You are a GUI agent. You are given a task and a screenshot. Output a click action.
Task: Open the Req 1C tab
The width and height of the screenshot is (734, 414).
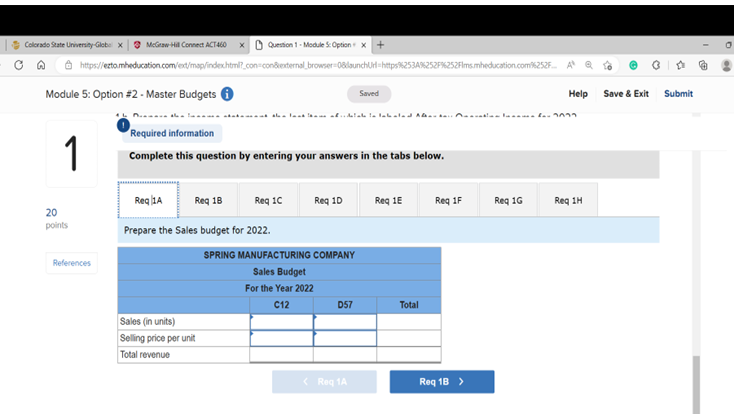pos(268,200)
